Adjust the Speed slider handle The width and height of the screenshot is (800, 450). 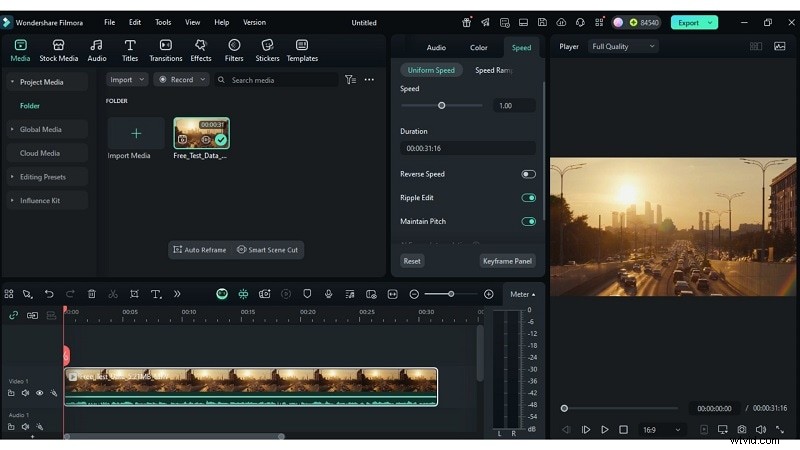(x=441, y=106)
